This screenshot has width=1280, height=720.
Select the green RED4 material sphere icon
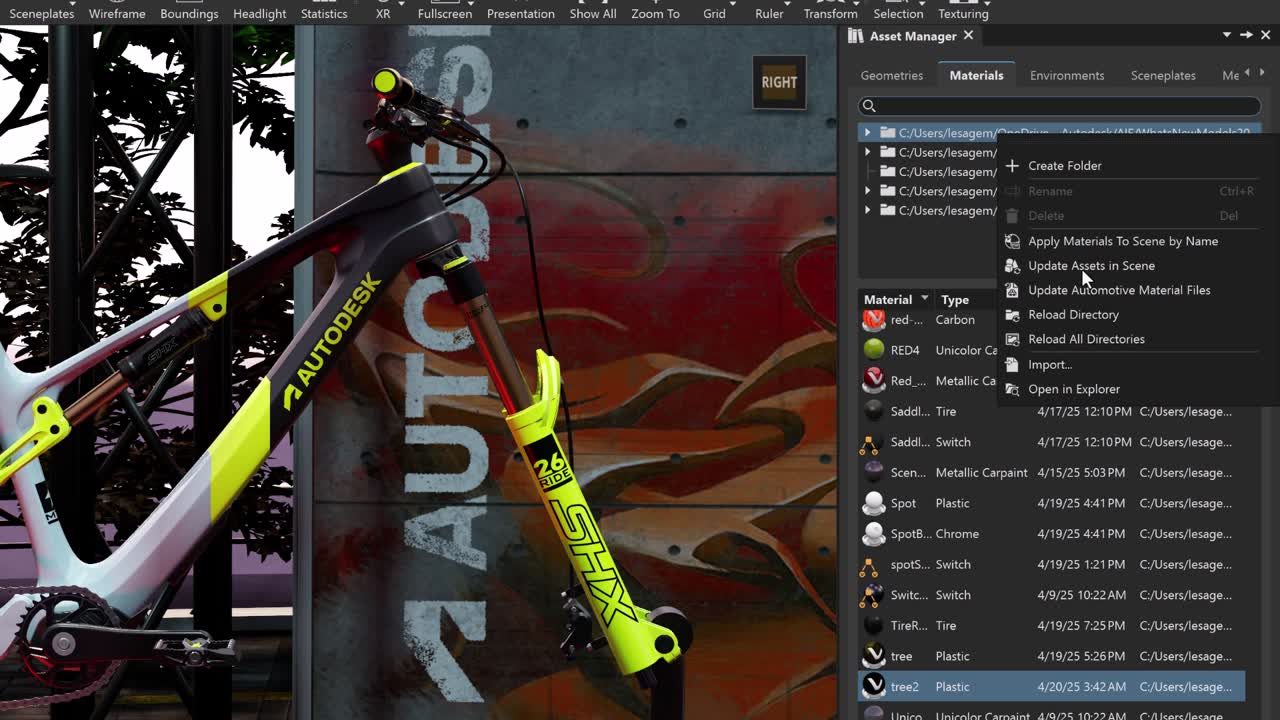point(874,350)
